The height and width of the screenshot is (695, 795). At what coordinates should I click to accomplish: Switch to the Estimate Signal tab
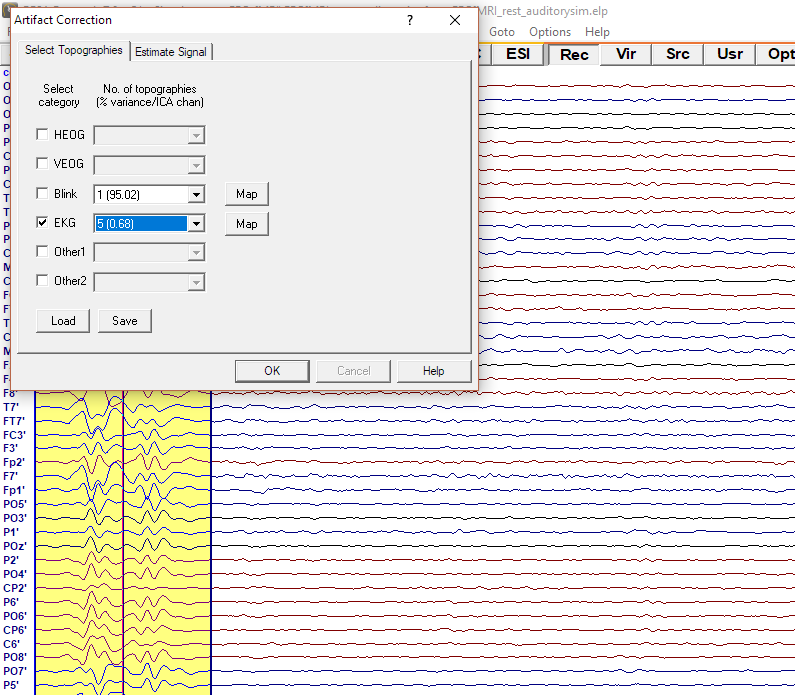click(171, 52)
